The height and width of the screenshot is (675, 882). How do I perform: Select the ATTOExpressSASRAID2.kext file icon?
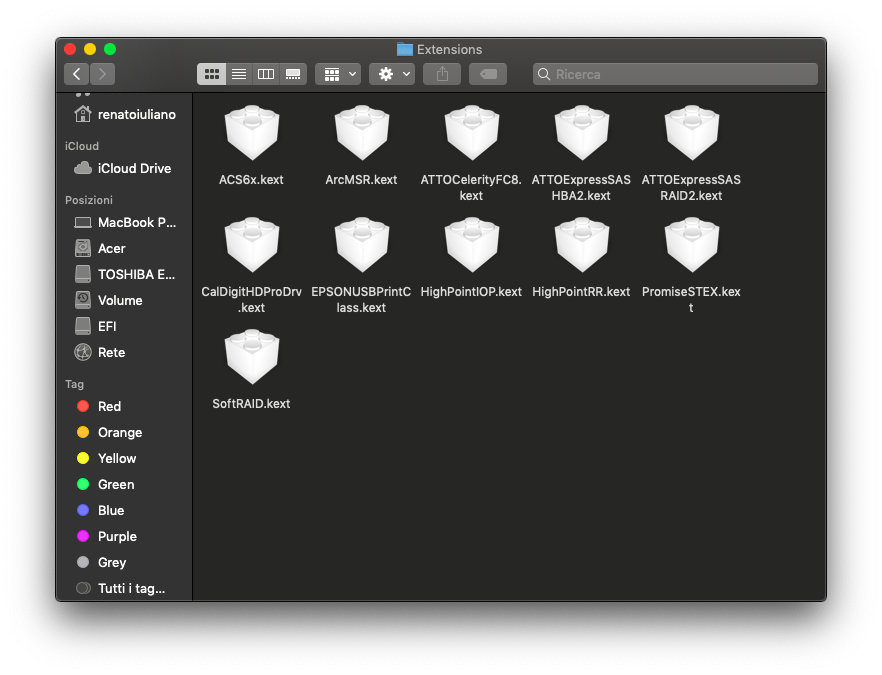pos(691,133)
